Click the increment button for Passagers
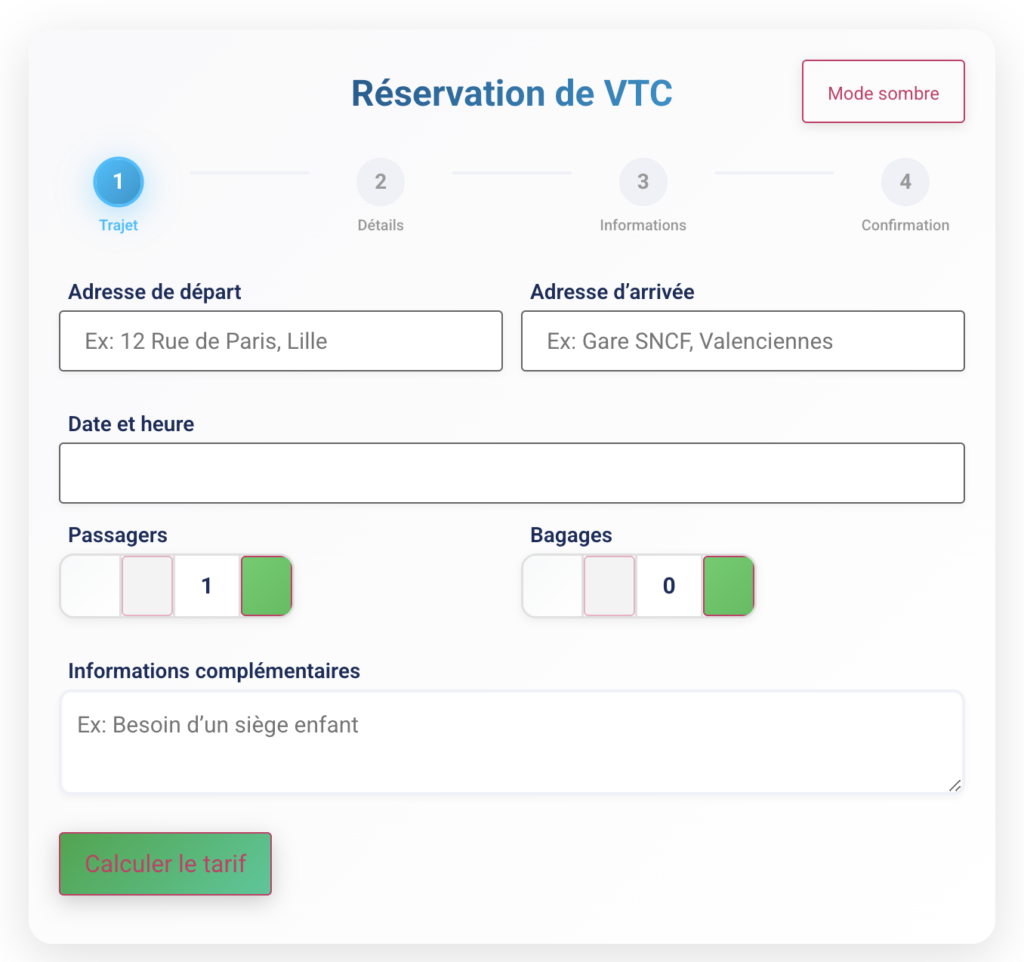Viewport: 1024px width, 962px height. click(264, 586)
